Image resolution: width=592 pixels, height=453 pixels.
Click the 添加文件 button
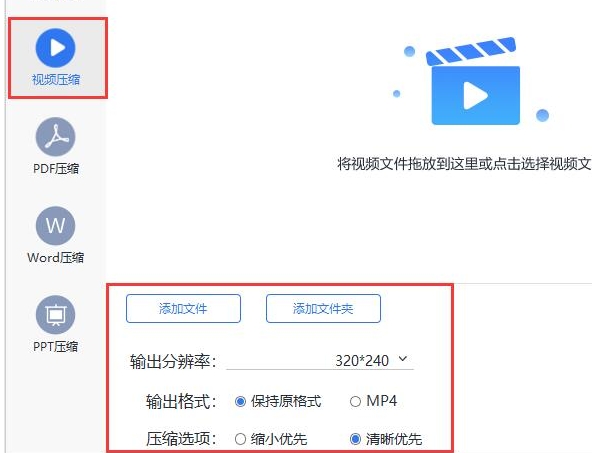183,309
